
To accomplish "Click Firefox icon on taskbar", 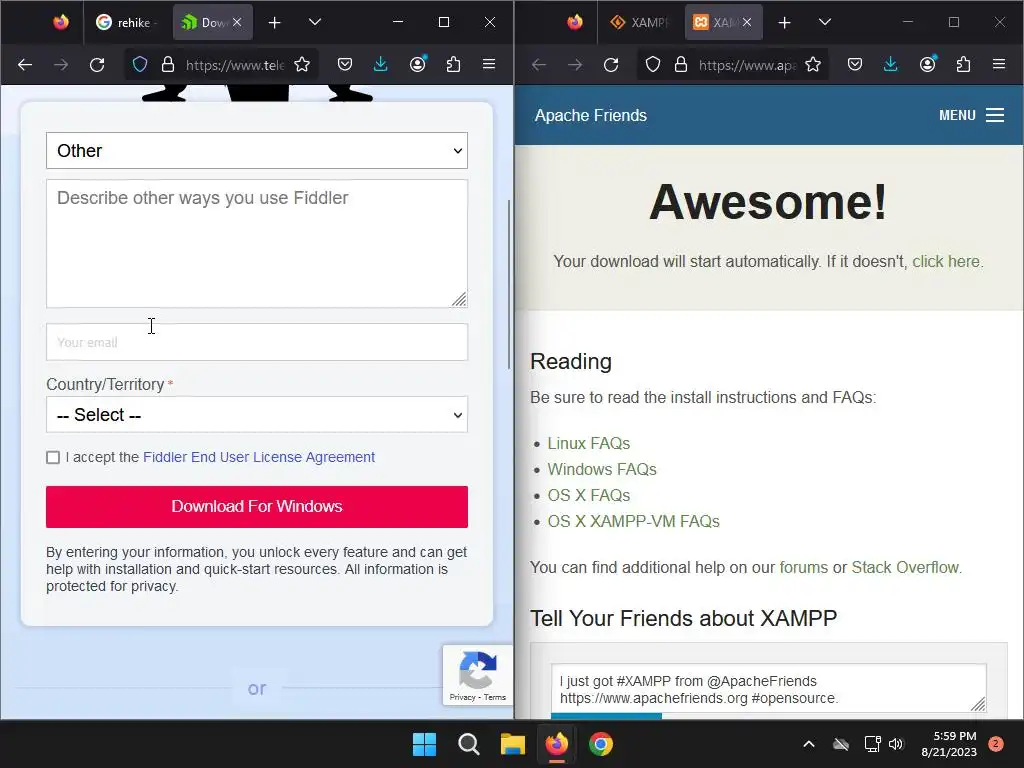I will [556, 744].
